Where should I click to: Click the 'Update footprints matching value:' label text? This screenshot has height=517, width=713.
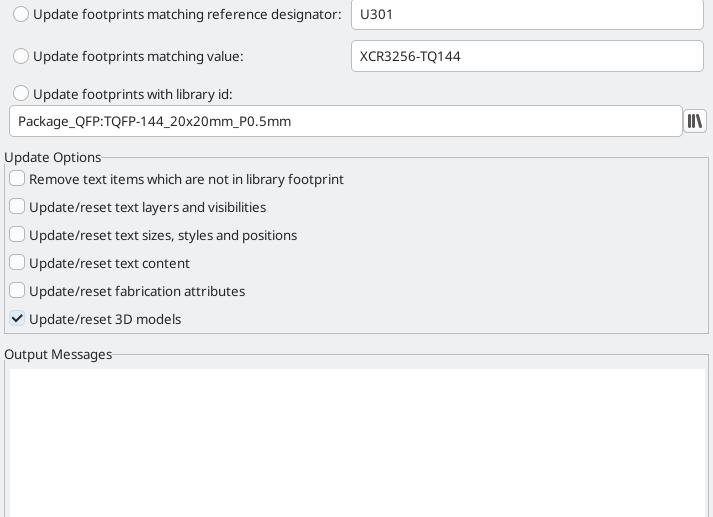[138, 56]
